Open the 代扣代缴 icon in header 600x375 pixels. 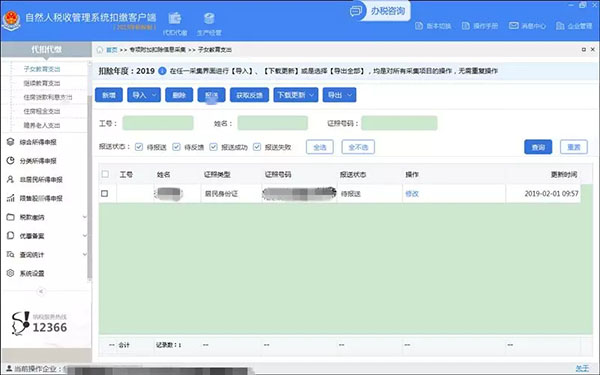(175, 18)
